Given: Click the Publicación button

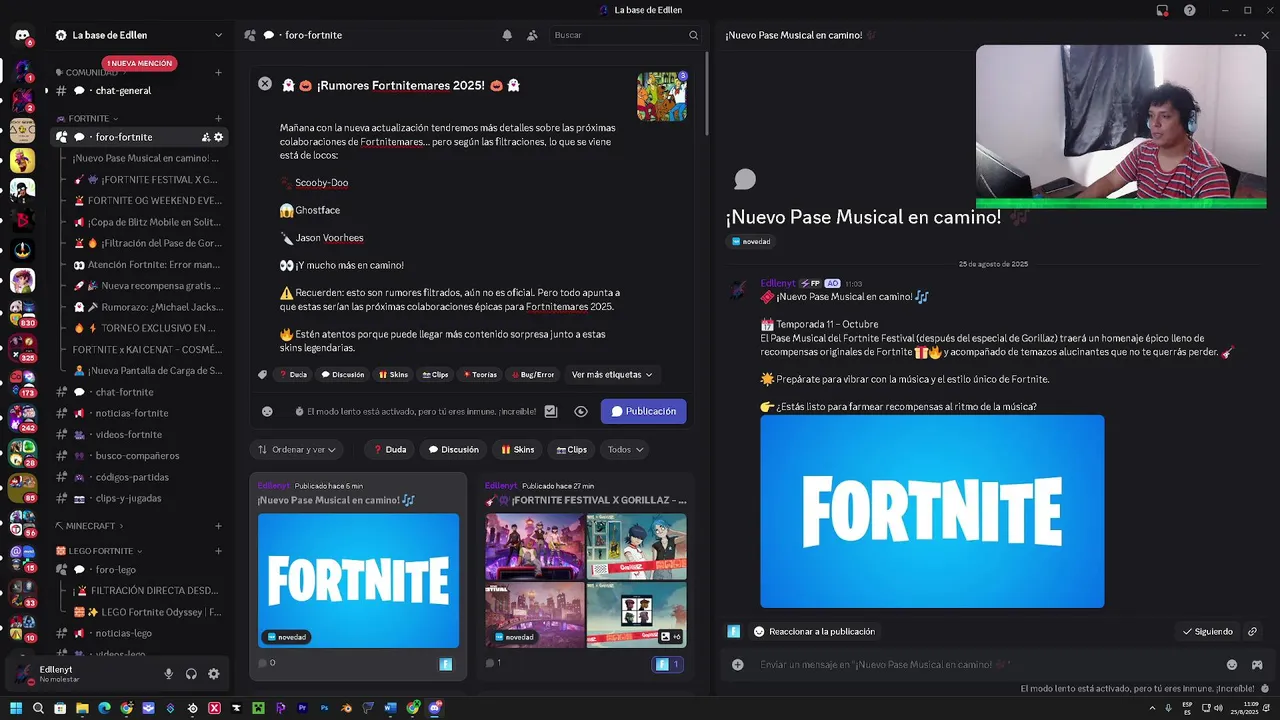Looking at the screenshot, I should click(643, 411).
